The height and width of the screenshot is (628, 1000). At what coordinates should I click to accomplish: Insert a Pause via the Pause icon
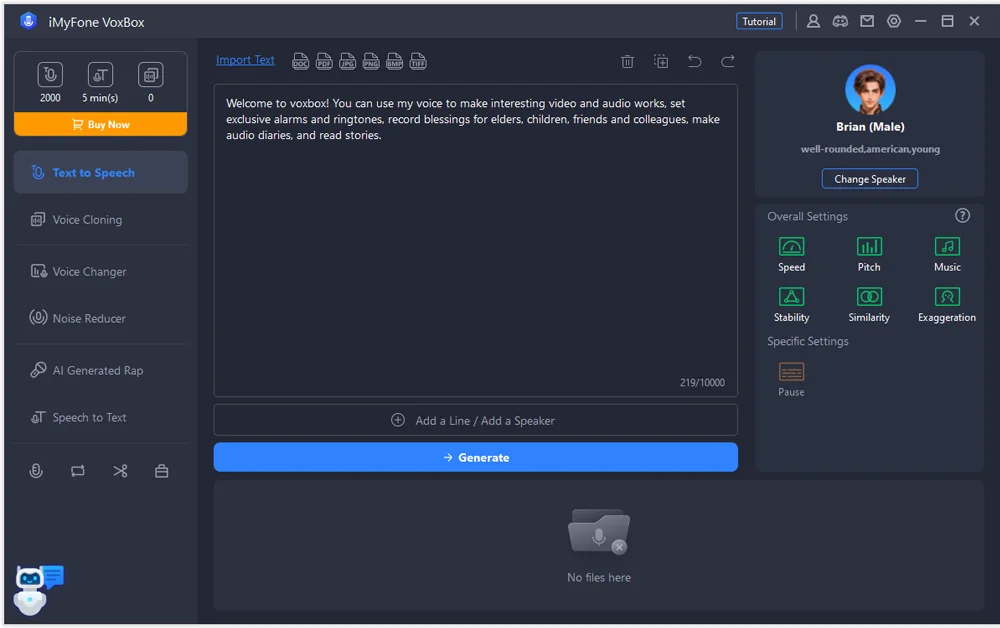pos(791,372)
